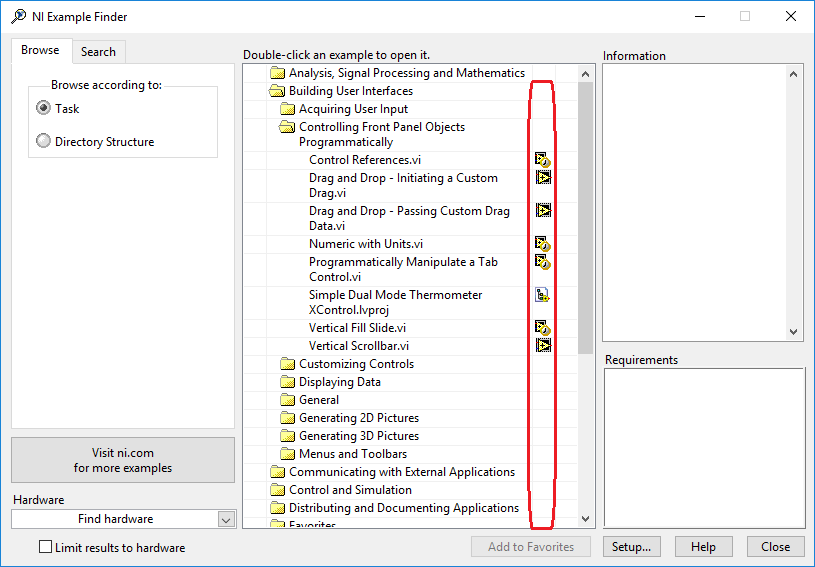Click the open folder icon of Building User Interfaces
The width and height of the screenshot is (815, 567).
[277, 91]
